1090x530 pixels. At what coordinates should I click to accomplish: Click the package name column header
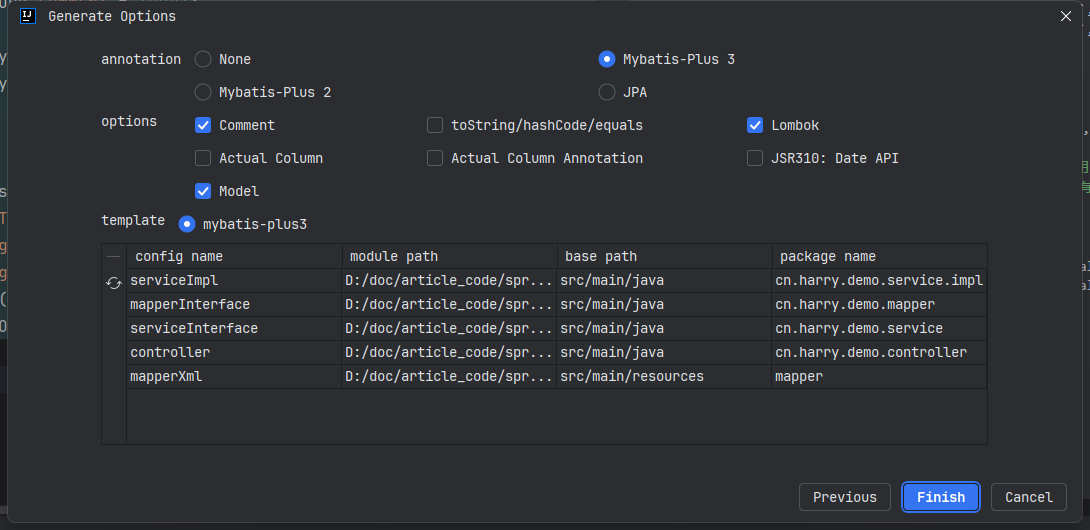click(828, 257)
